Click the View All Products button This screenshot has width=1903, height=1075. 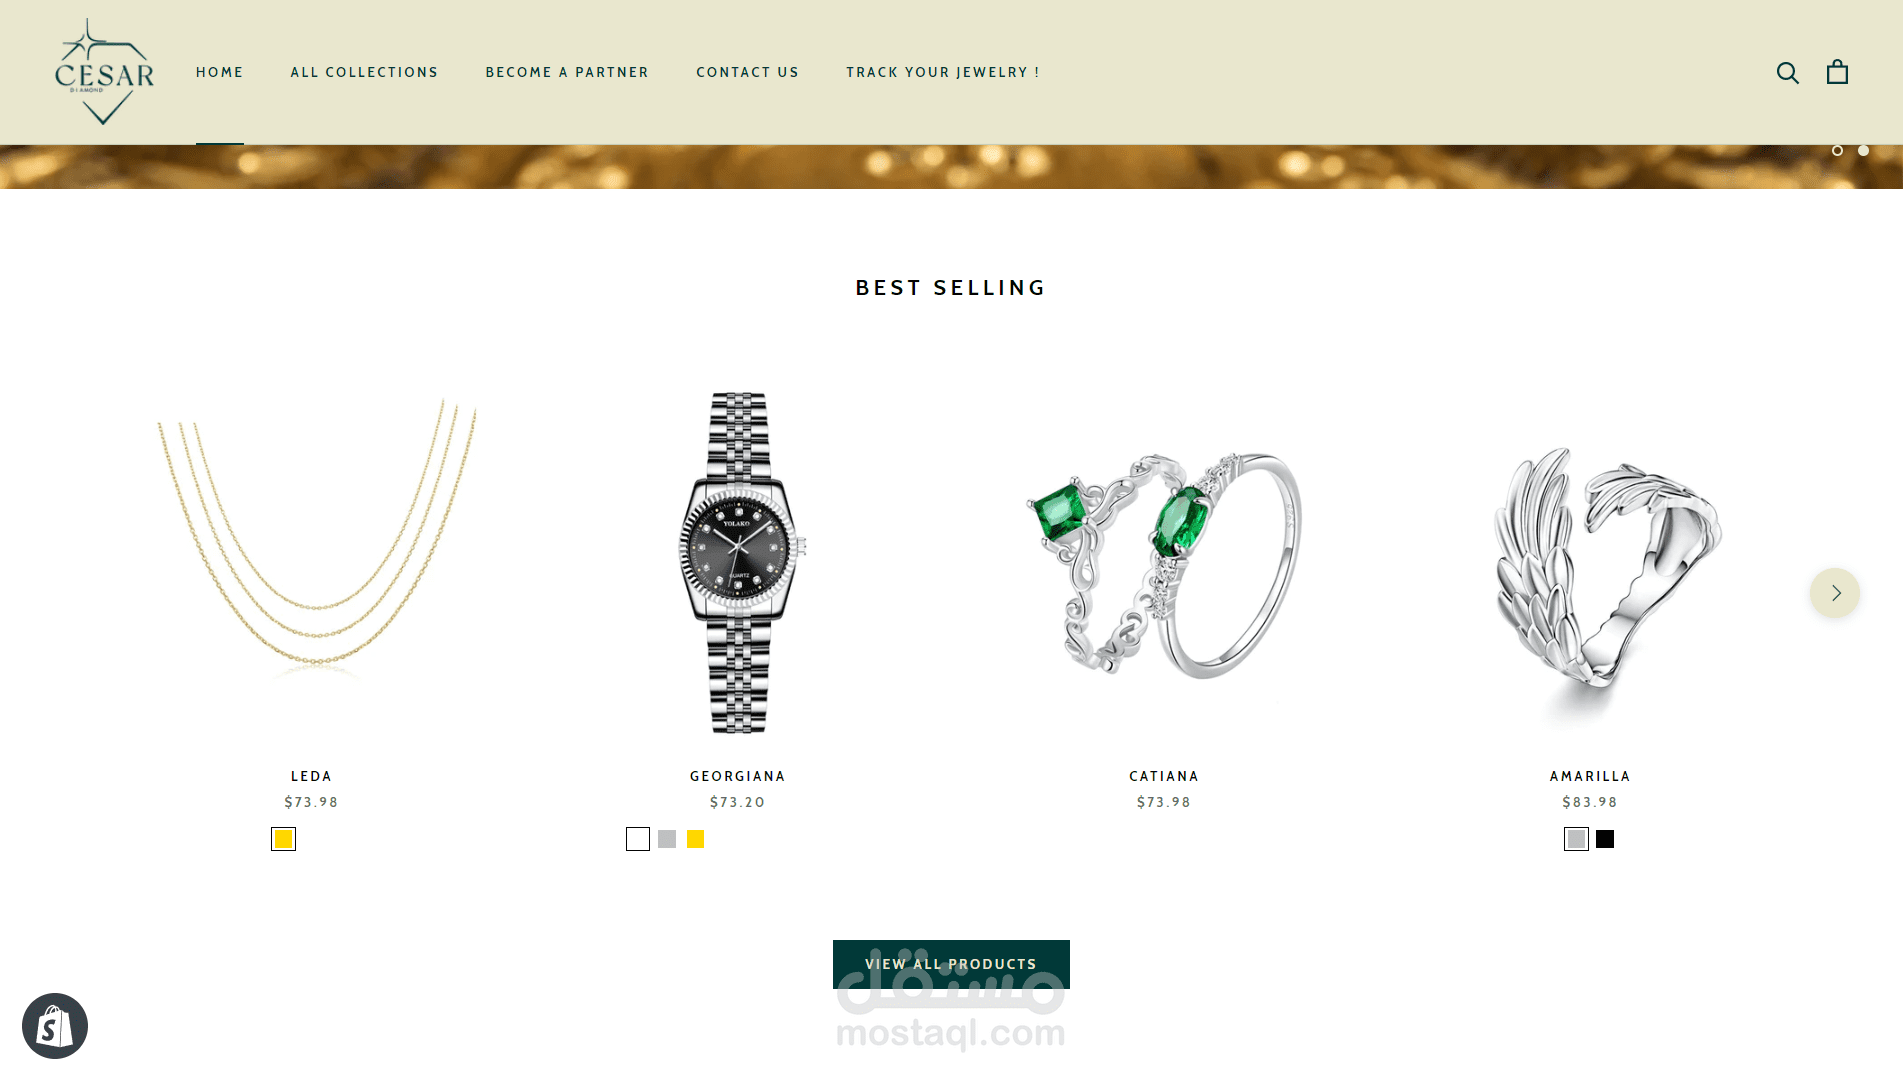[x=951, y=964]
